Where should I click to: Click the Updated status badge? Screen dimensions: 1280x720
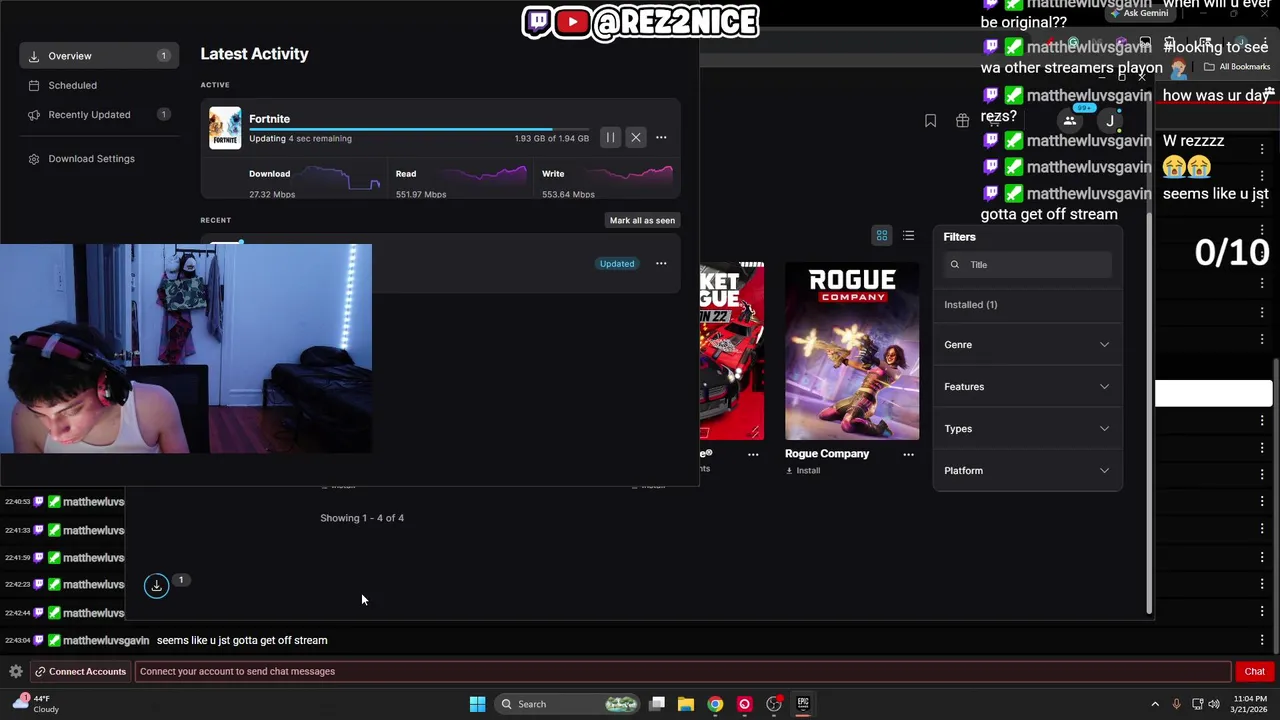coord(617,264)
